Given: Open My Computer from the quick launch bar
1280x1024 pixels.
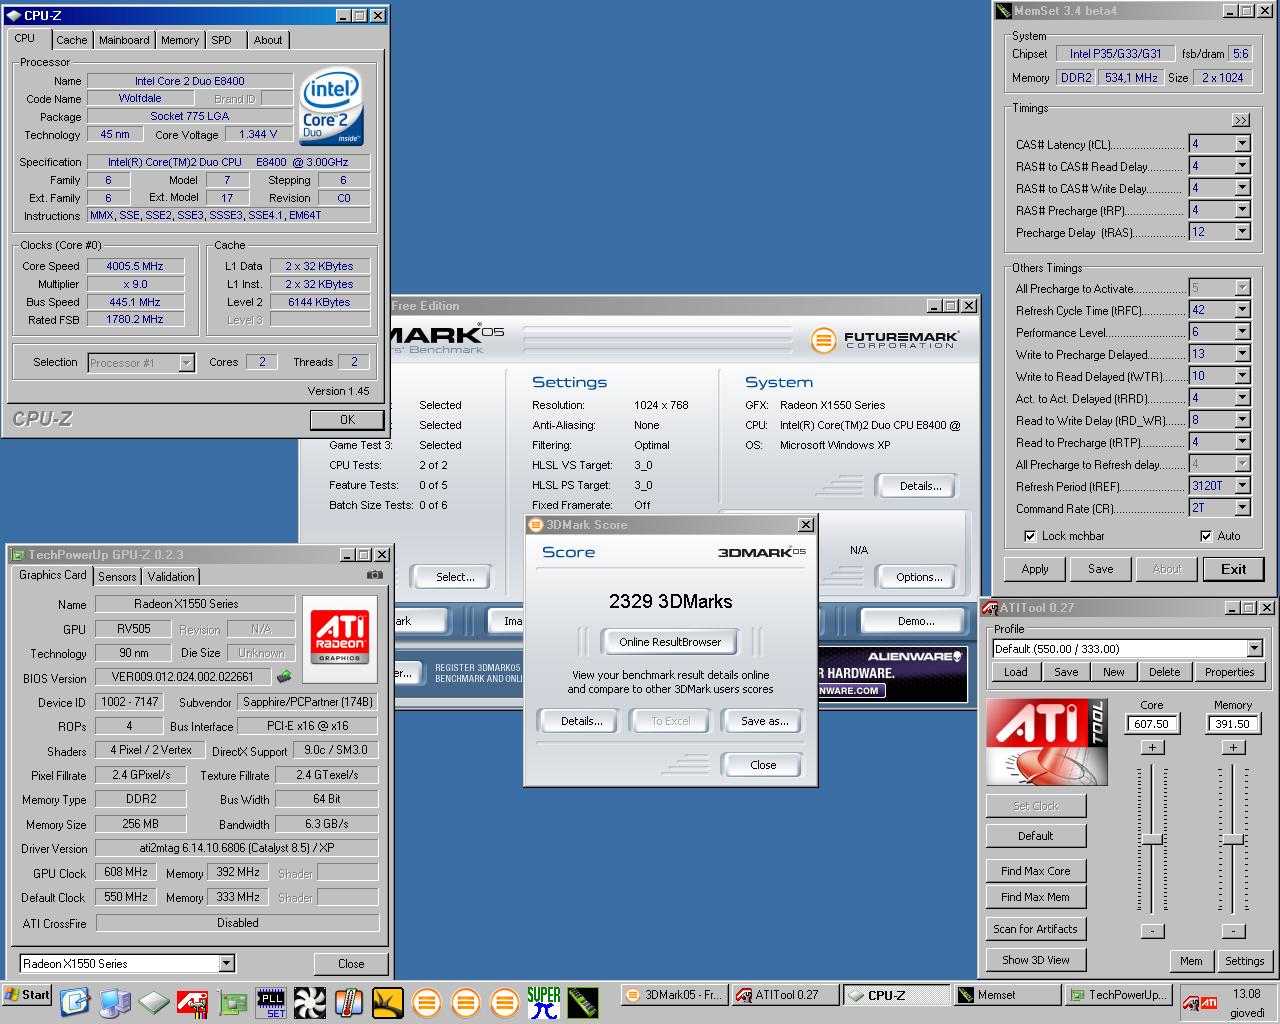Looking at the screenshot, I should 115,1001.
